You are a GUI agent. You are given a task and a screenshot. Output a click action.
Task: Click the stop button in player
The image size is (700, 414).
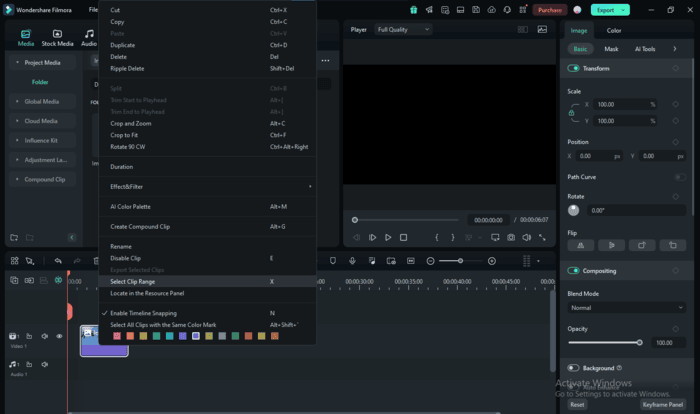pyautogui.click(x=403, y=238)
